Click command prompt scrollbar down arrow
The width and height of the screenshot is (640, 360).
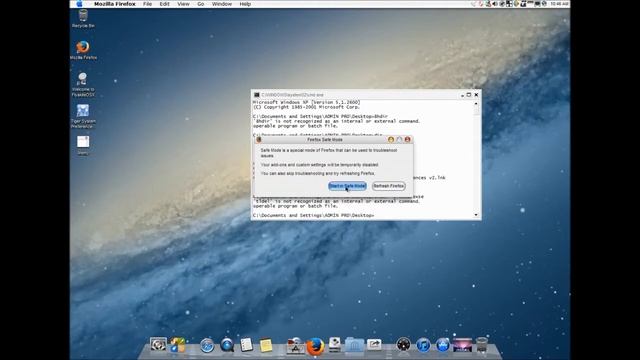tap(476, 215)
